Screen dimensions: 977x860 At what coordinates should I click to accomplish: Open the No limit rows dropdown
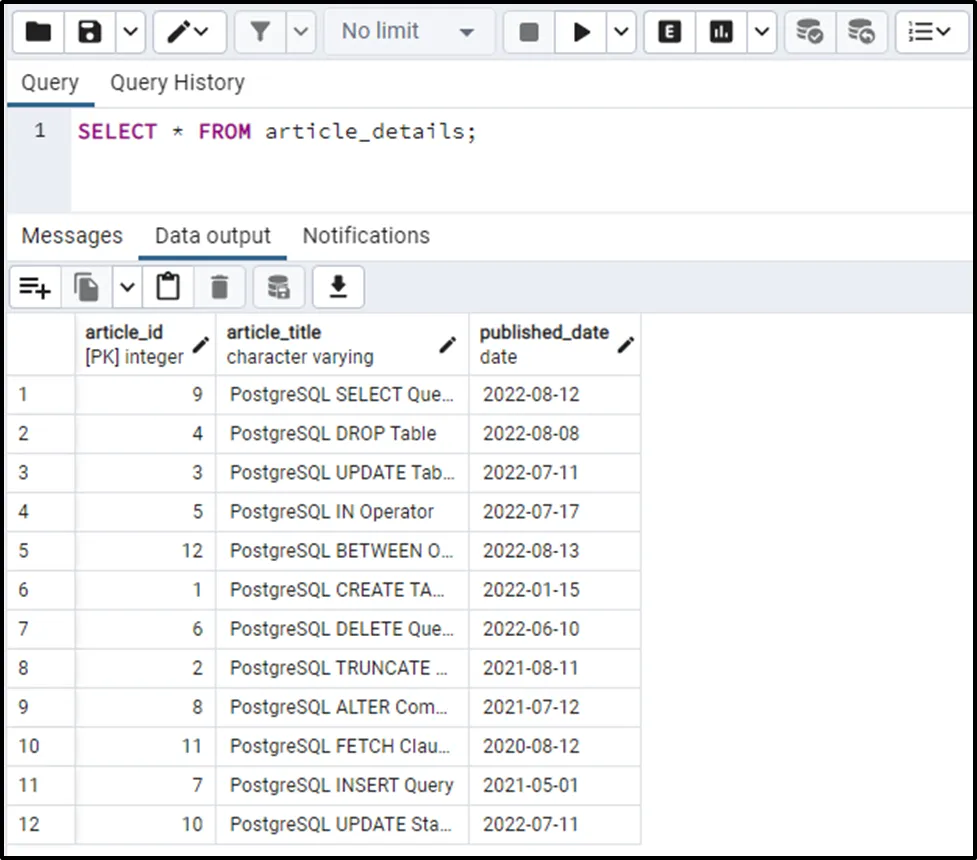pos(408,32)
